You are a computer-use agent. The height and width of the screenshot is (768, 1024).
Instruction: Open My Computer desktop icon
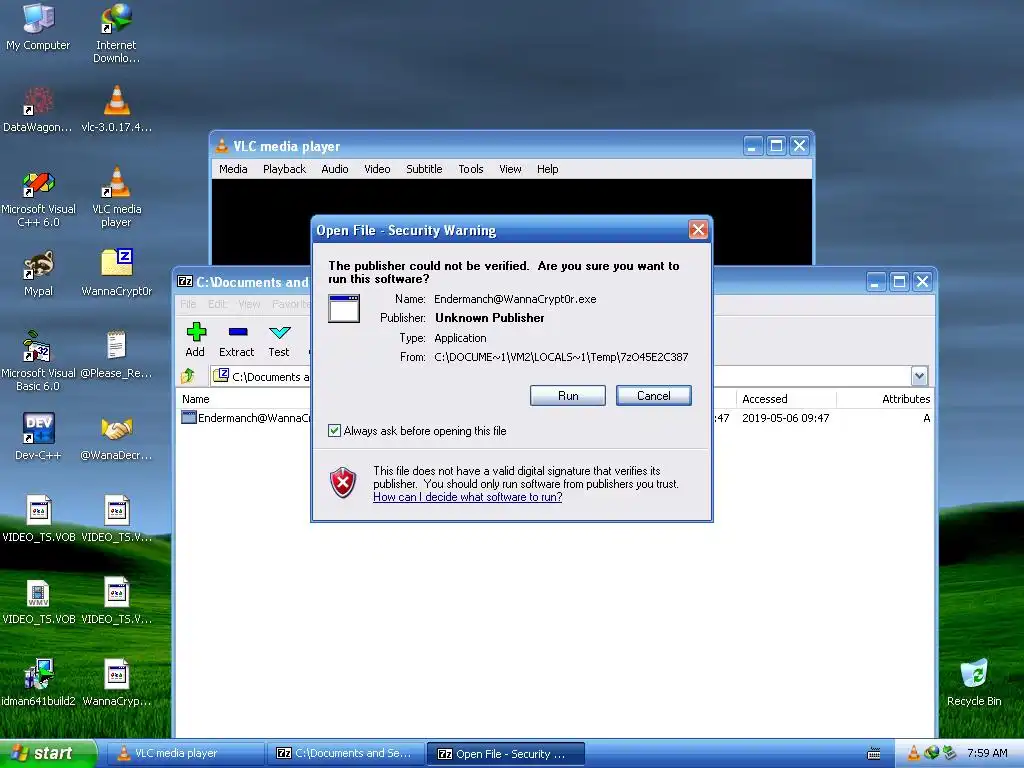tap(38, 27)
